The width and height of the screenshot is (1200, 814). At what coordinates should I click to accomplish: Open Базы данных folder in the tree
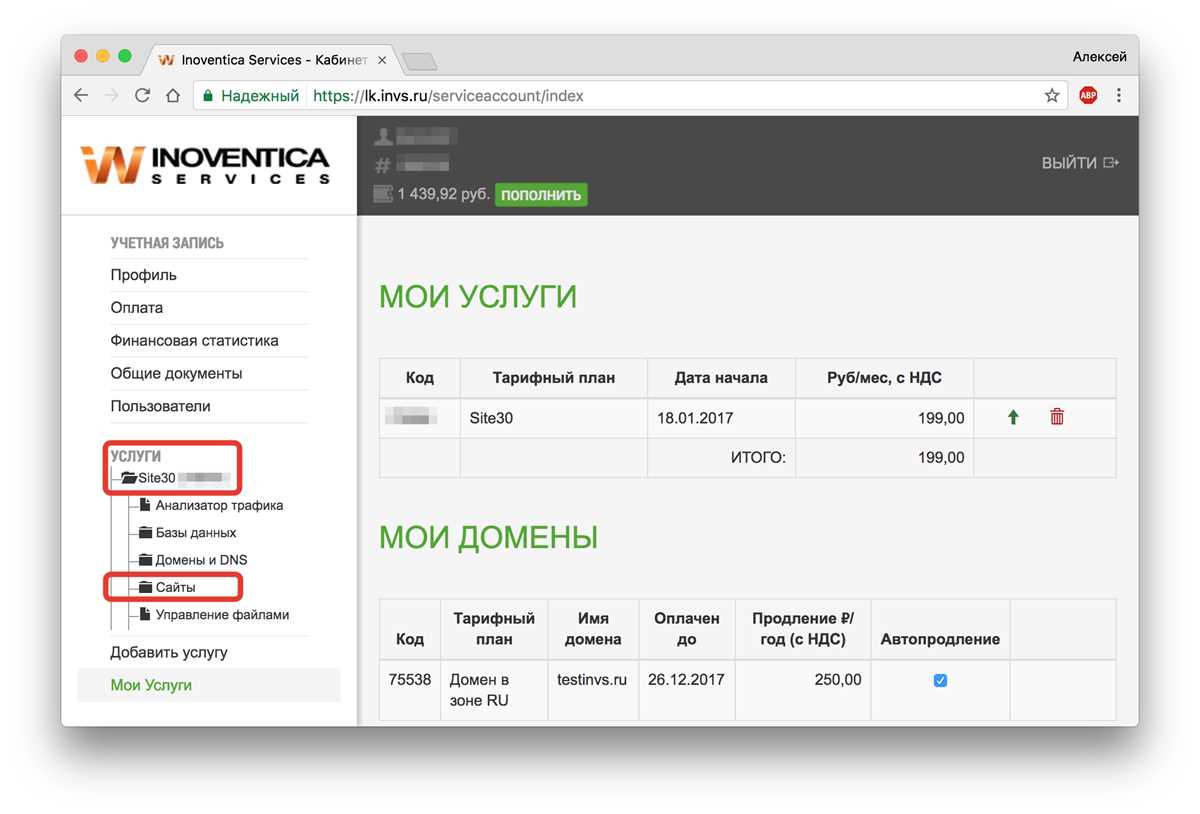[x=196, y=533]
